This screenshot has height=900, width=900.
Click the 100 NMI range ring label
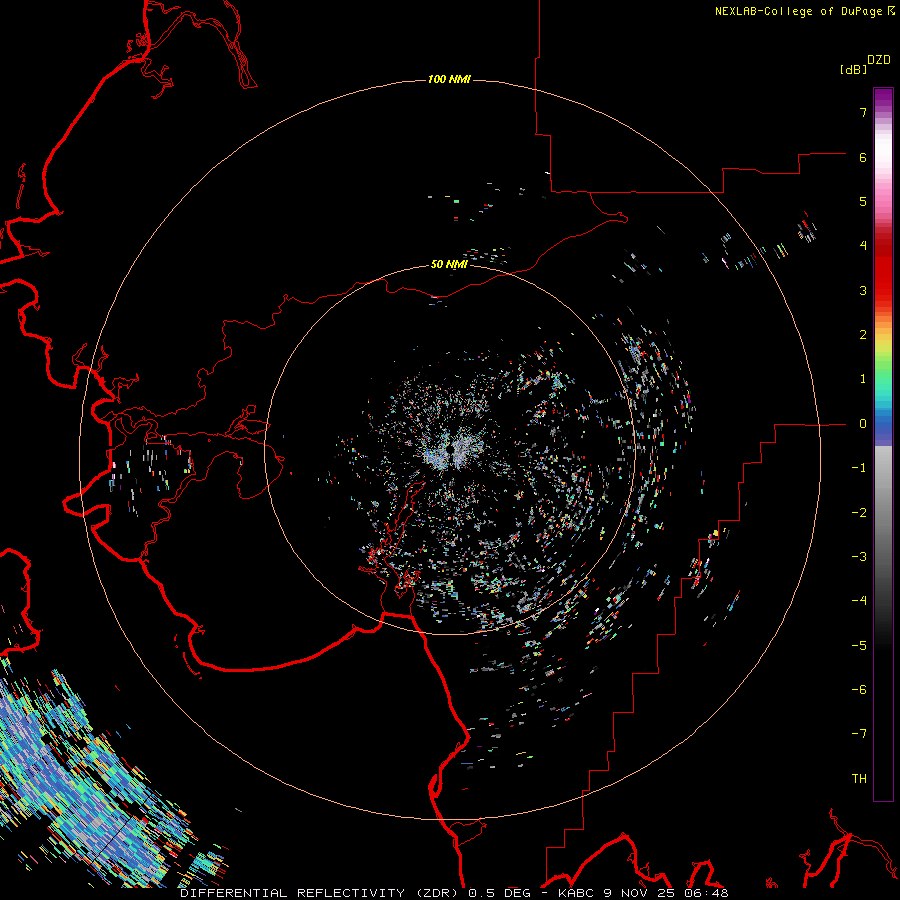449,79
